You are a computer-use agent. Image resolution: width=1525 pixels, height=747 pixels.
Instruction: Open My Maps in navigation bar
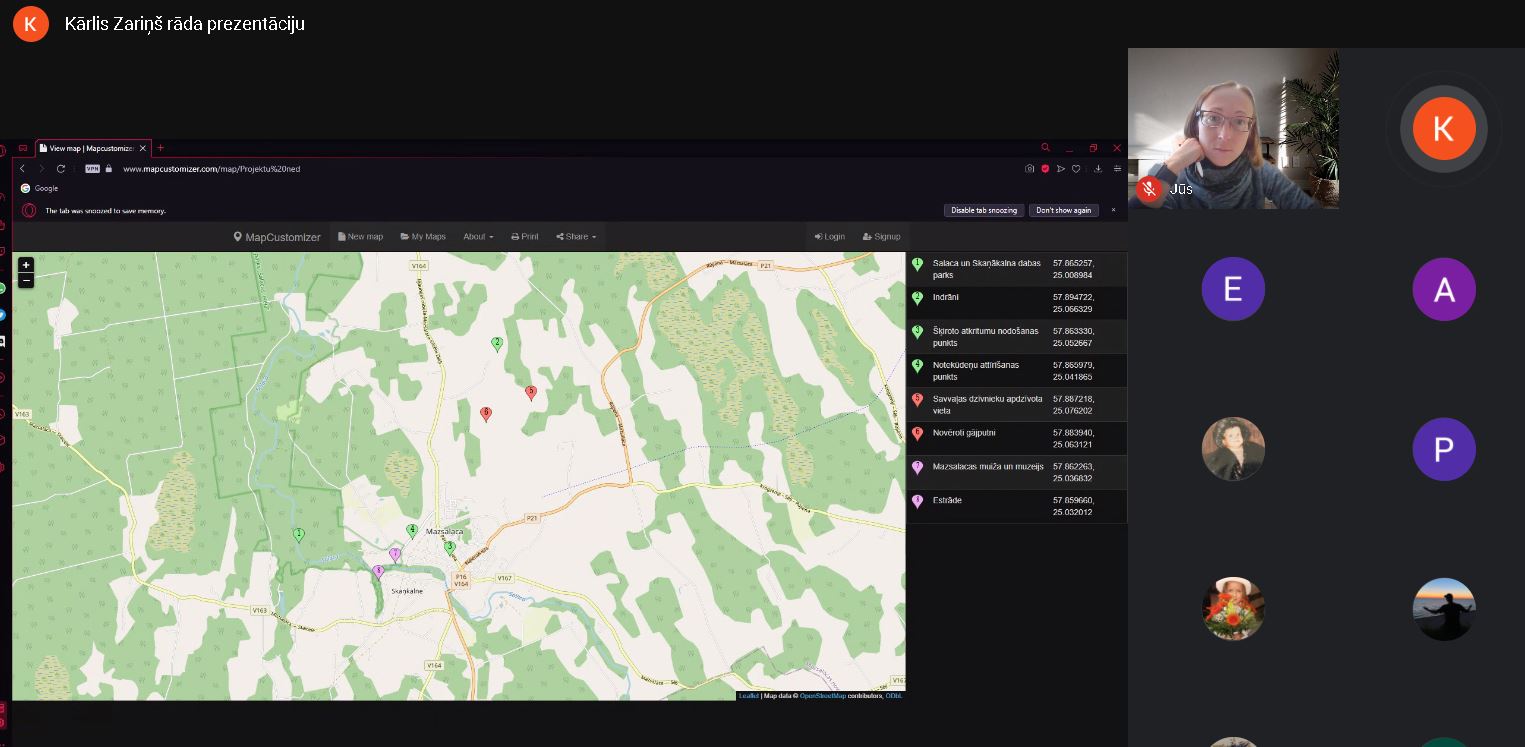423,237
